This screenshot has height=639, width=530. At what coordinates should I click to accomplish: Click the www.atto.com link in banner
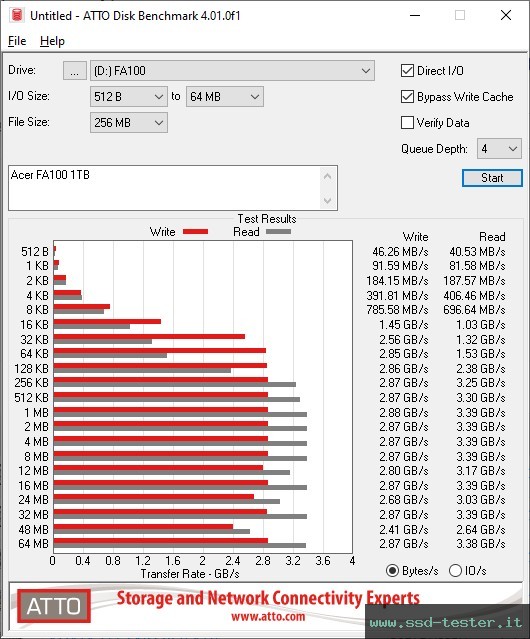[268, 616]
